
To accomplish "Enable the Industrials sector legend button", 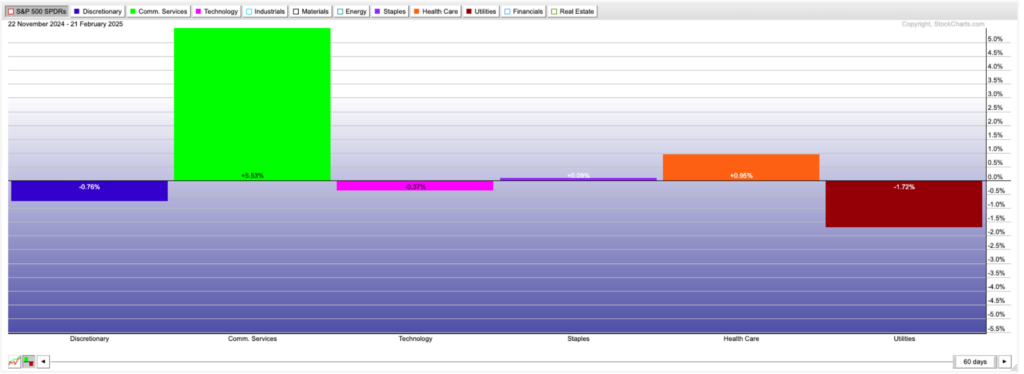I will [265, 11].
